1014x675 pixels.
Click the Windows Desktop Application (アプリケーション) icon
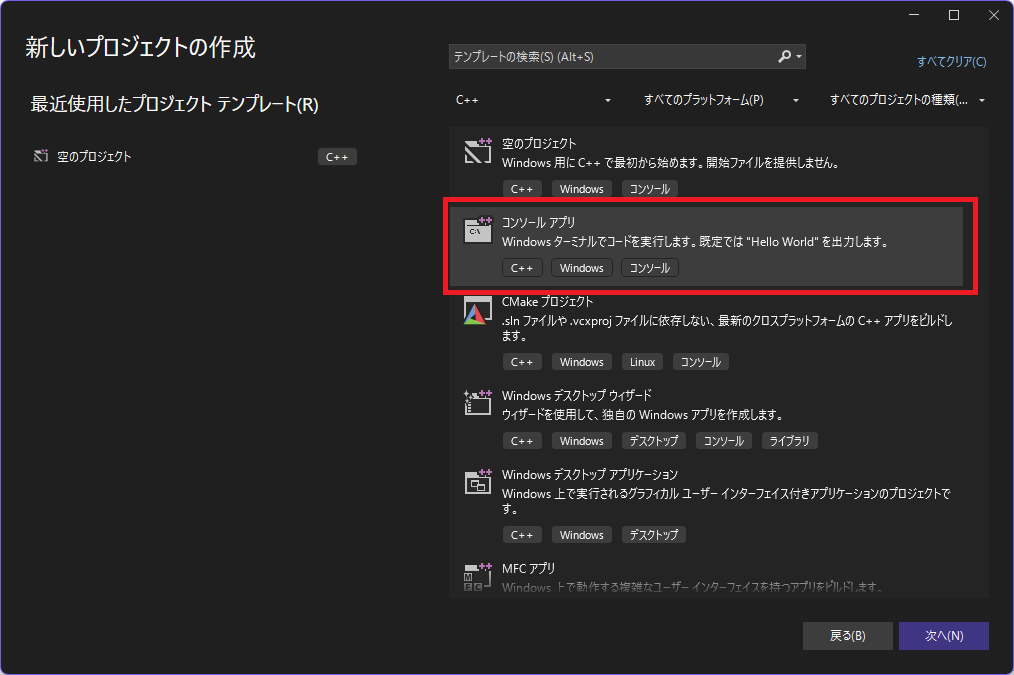click(477, 483)
